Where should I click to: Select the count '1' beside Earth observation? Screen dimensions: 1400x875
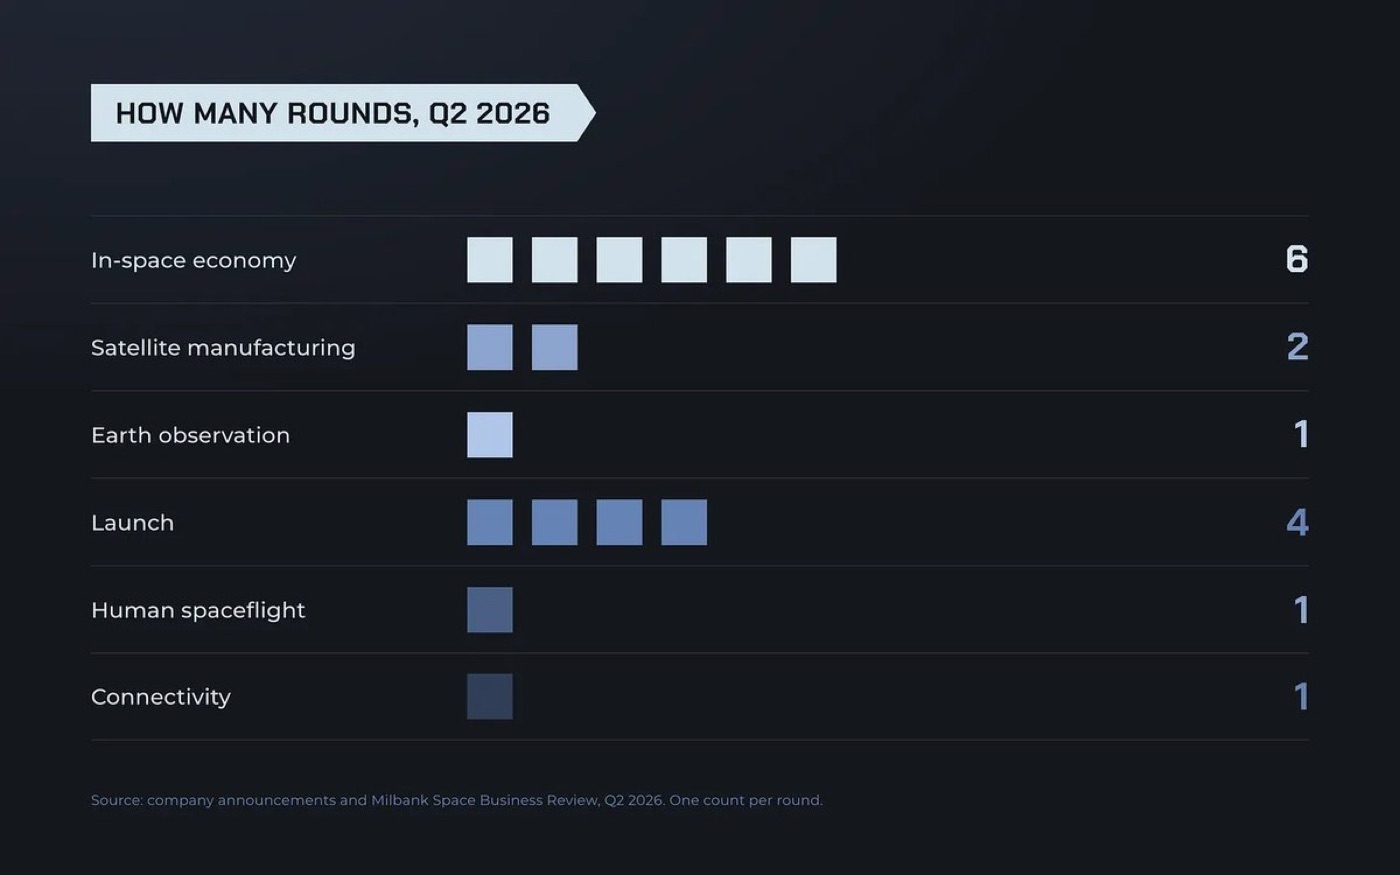point(1301,434)
